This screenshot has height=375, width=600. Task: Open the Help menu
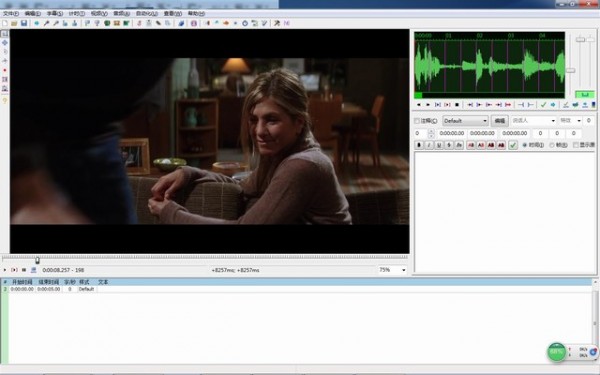pyautogui.click(x=196, y=13)
